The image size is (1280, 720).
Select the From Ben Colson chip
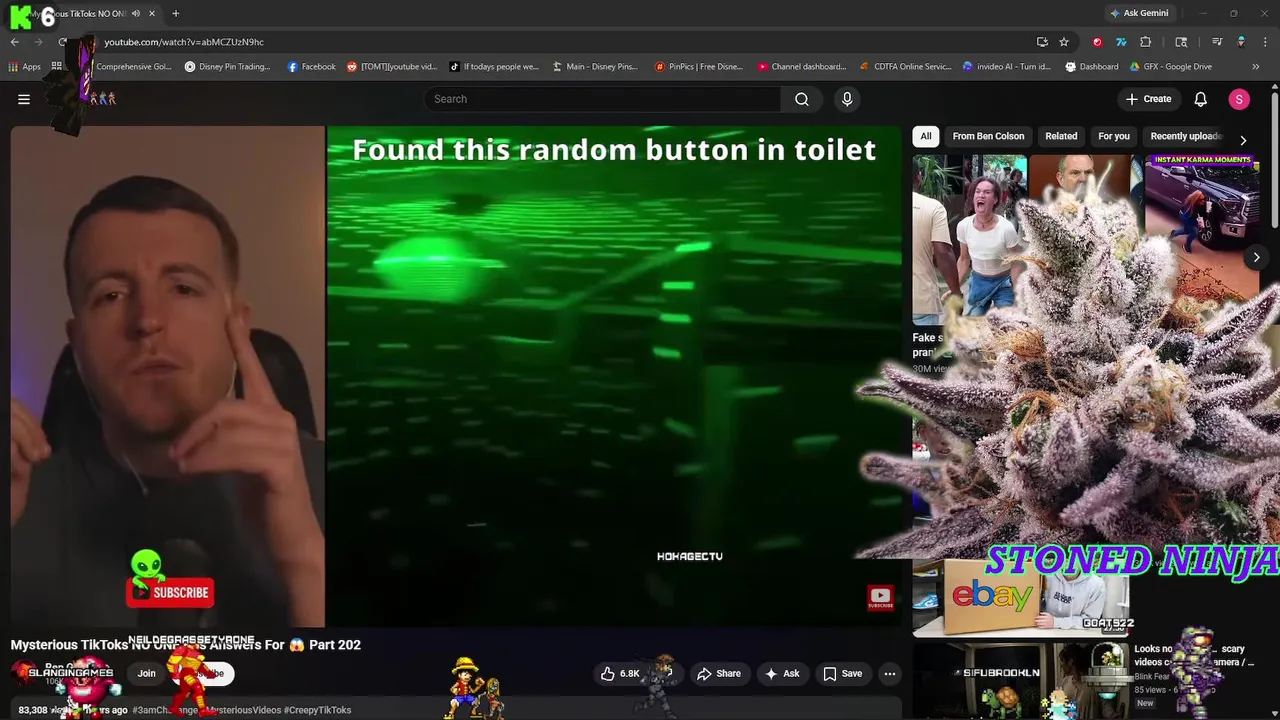[988, 136]
